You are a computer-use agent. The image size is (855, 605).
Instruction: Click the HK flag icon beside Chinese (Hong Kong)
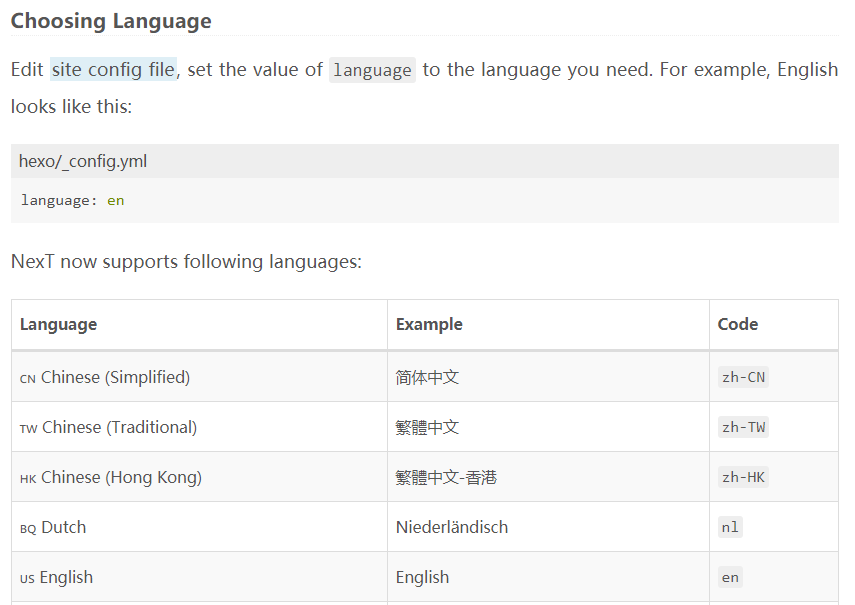(28, 478)
